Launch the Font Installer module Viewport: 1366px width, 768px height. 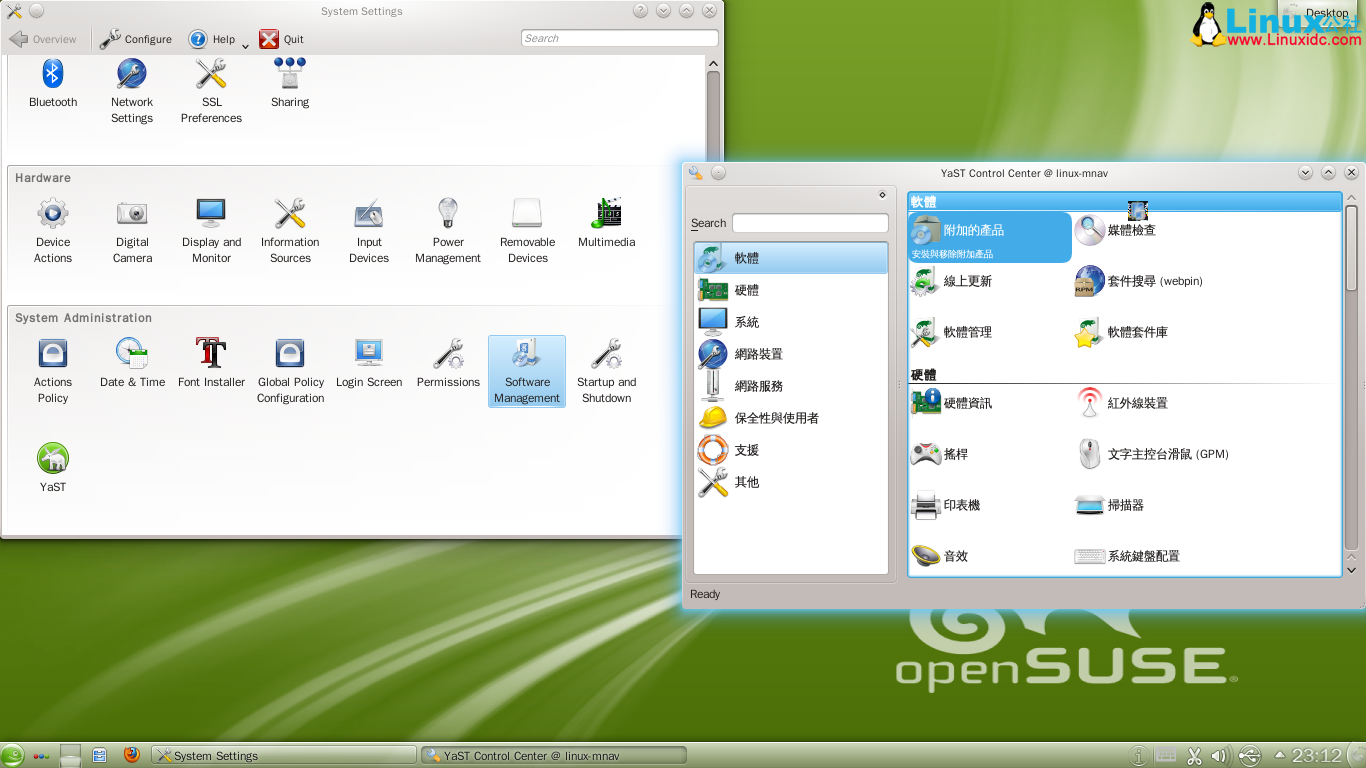pos(211,364)
